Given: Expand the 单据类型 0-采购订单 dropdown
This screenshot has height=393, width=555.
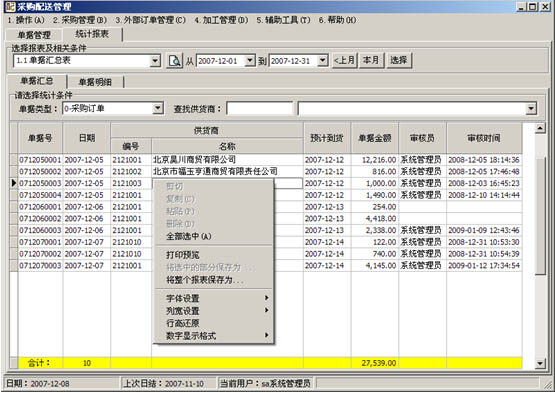Looking at the screenshot, I should coord(158,108).
